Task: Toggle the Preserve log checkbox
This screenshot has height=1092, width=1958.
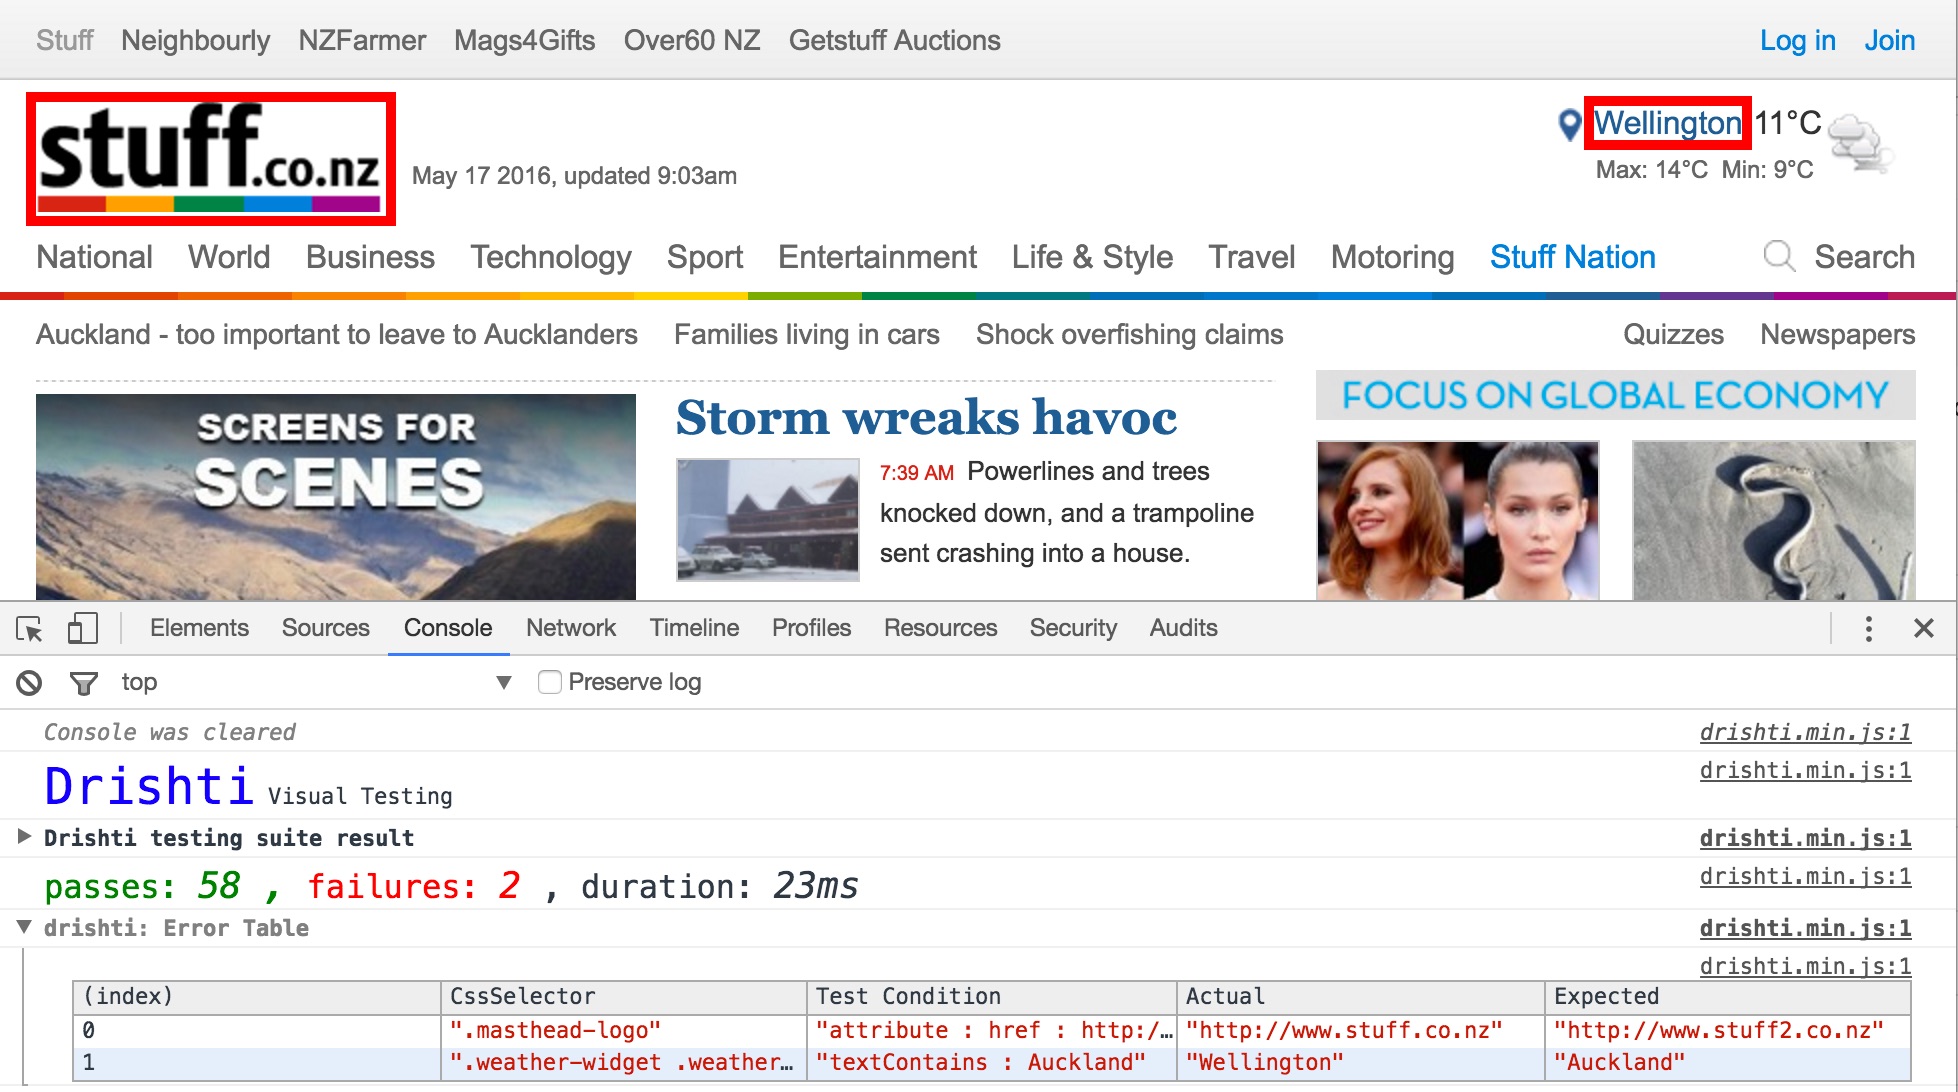Action: (547, 682)
